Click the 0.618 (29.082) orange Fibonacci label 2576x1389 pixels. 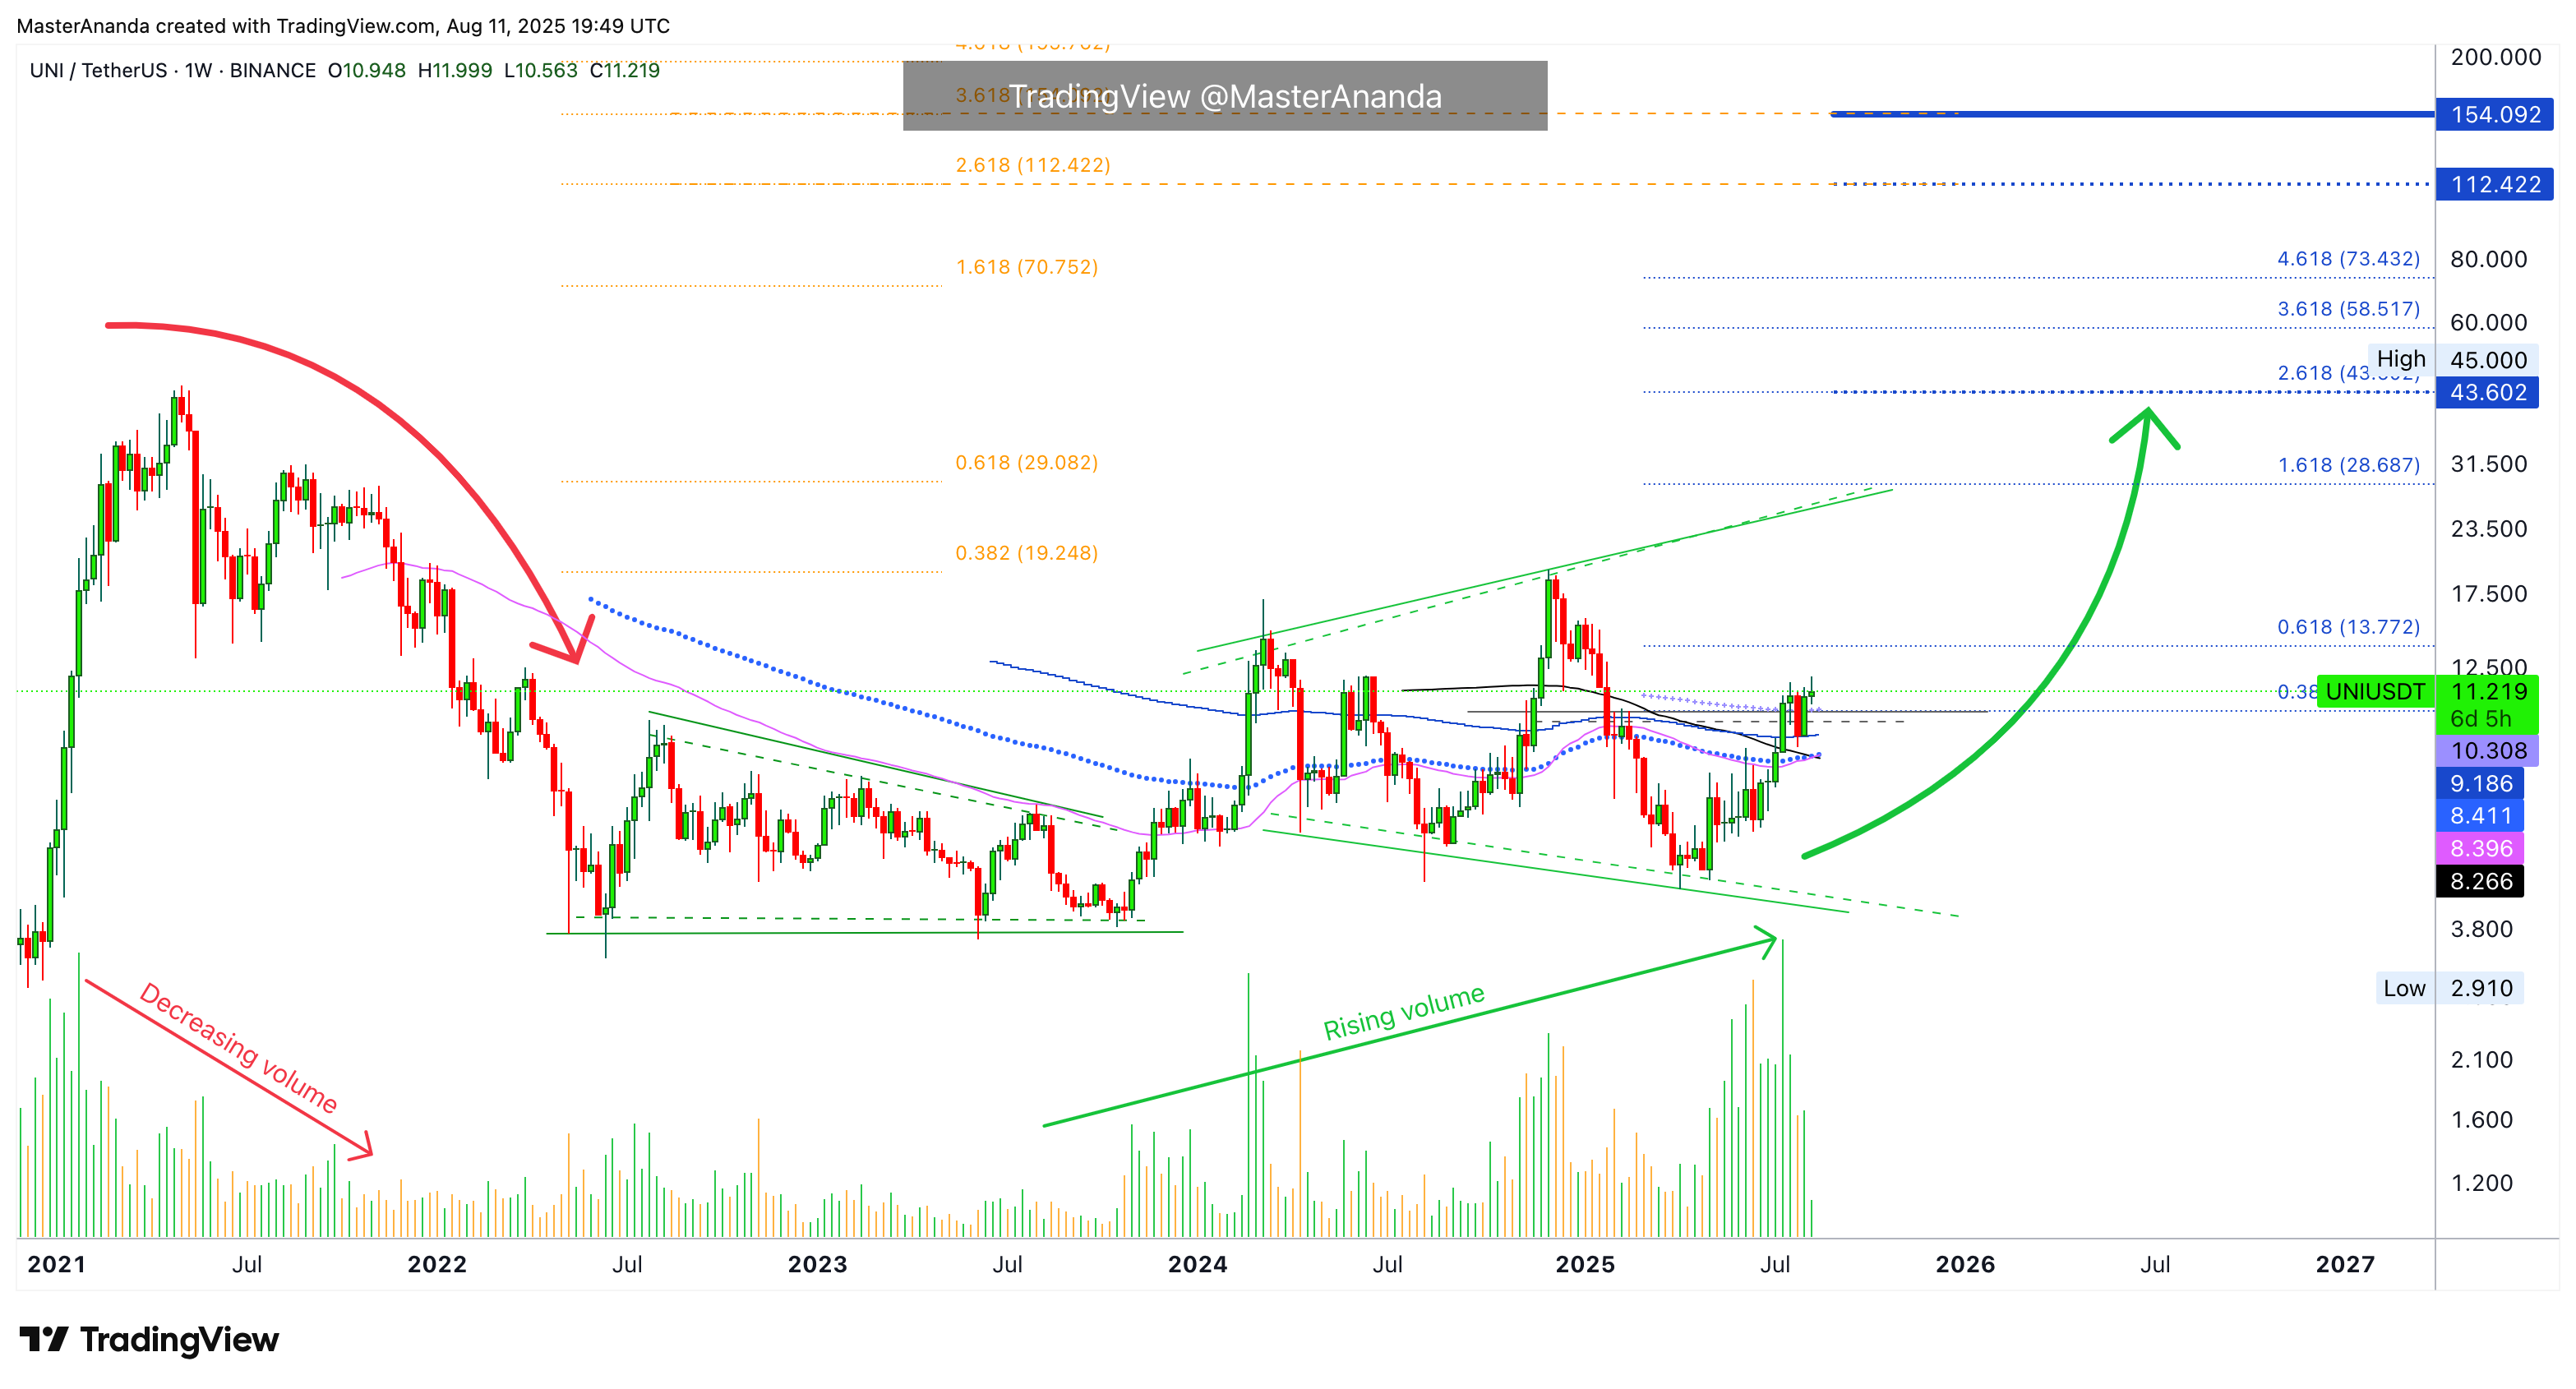point(1027,463)
